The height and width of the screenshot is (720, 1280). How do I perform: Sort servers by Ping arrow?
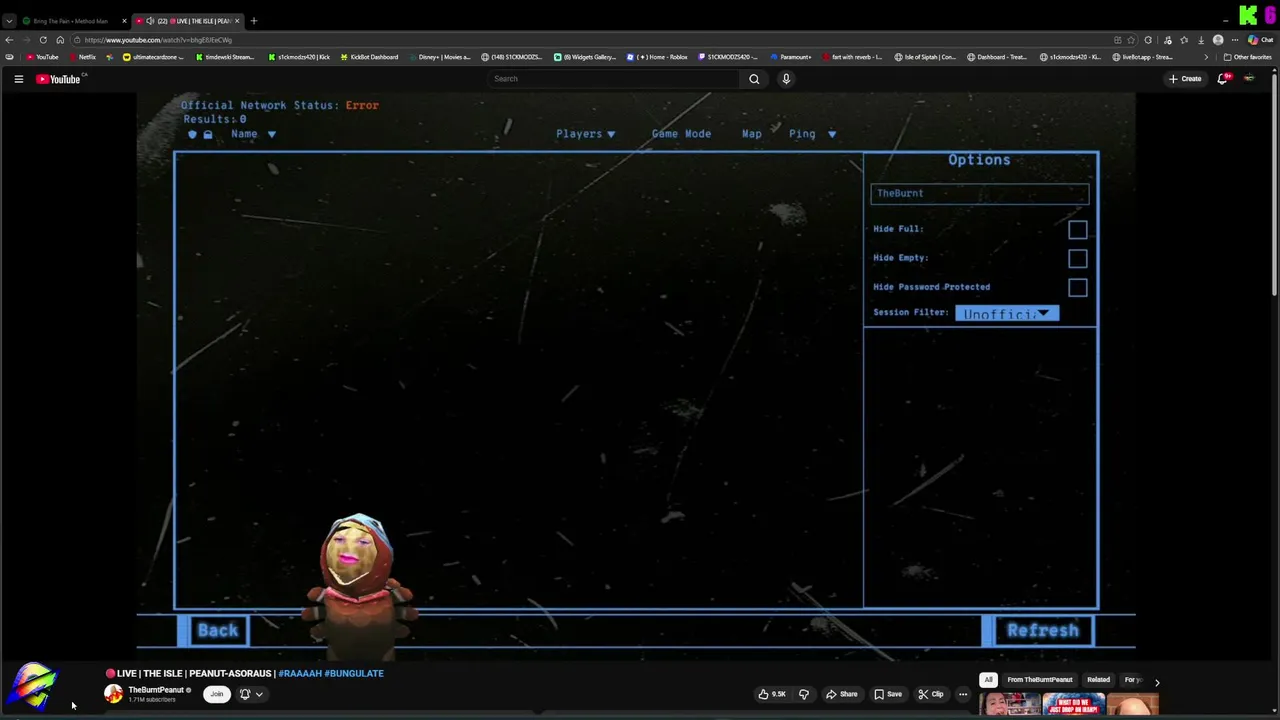[832, 134]
